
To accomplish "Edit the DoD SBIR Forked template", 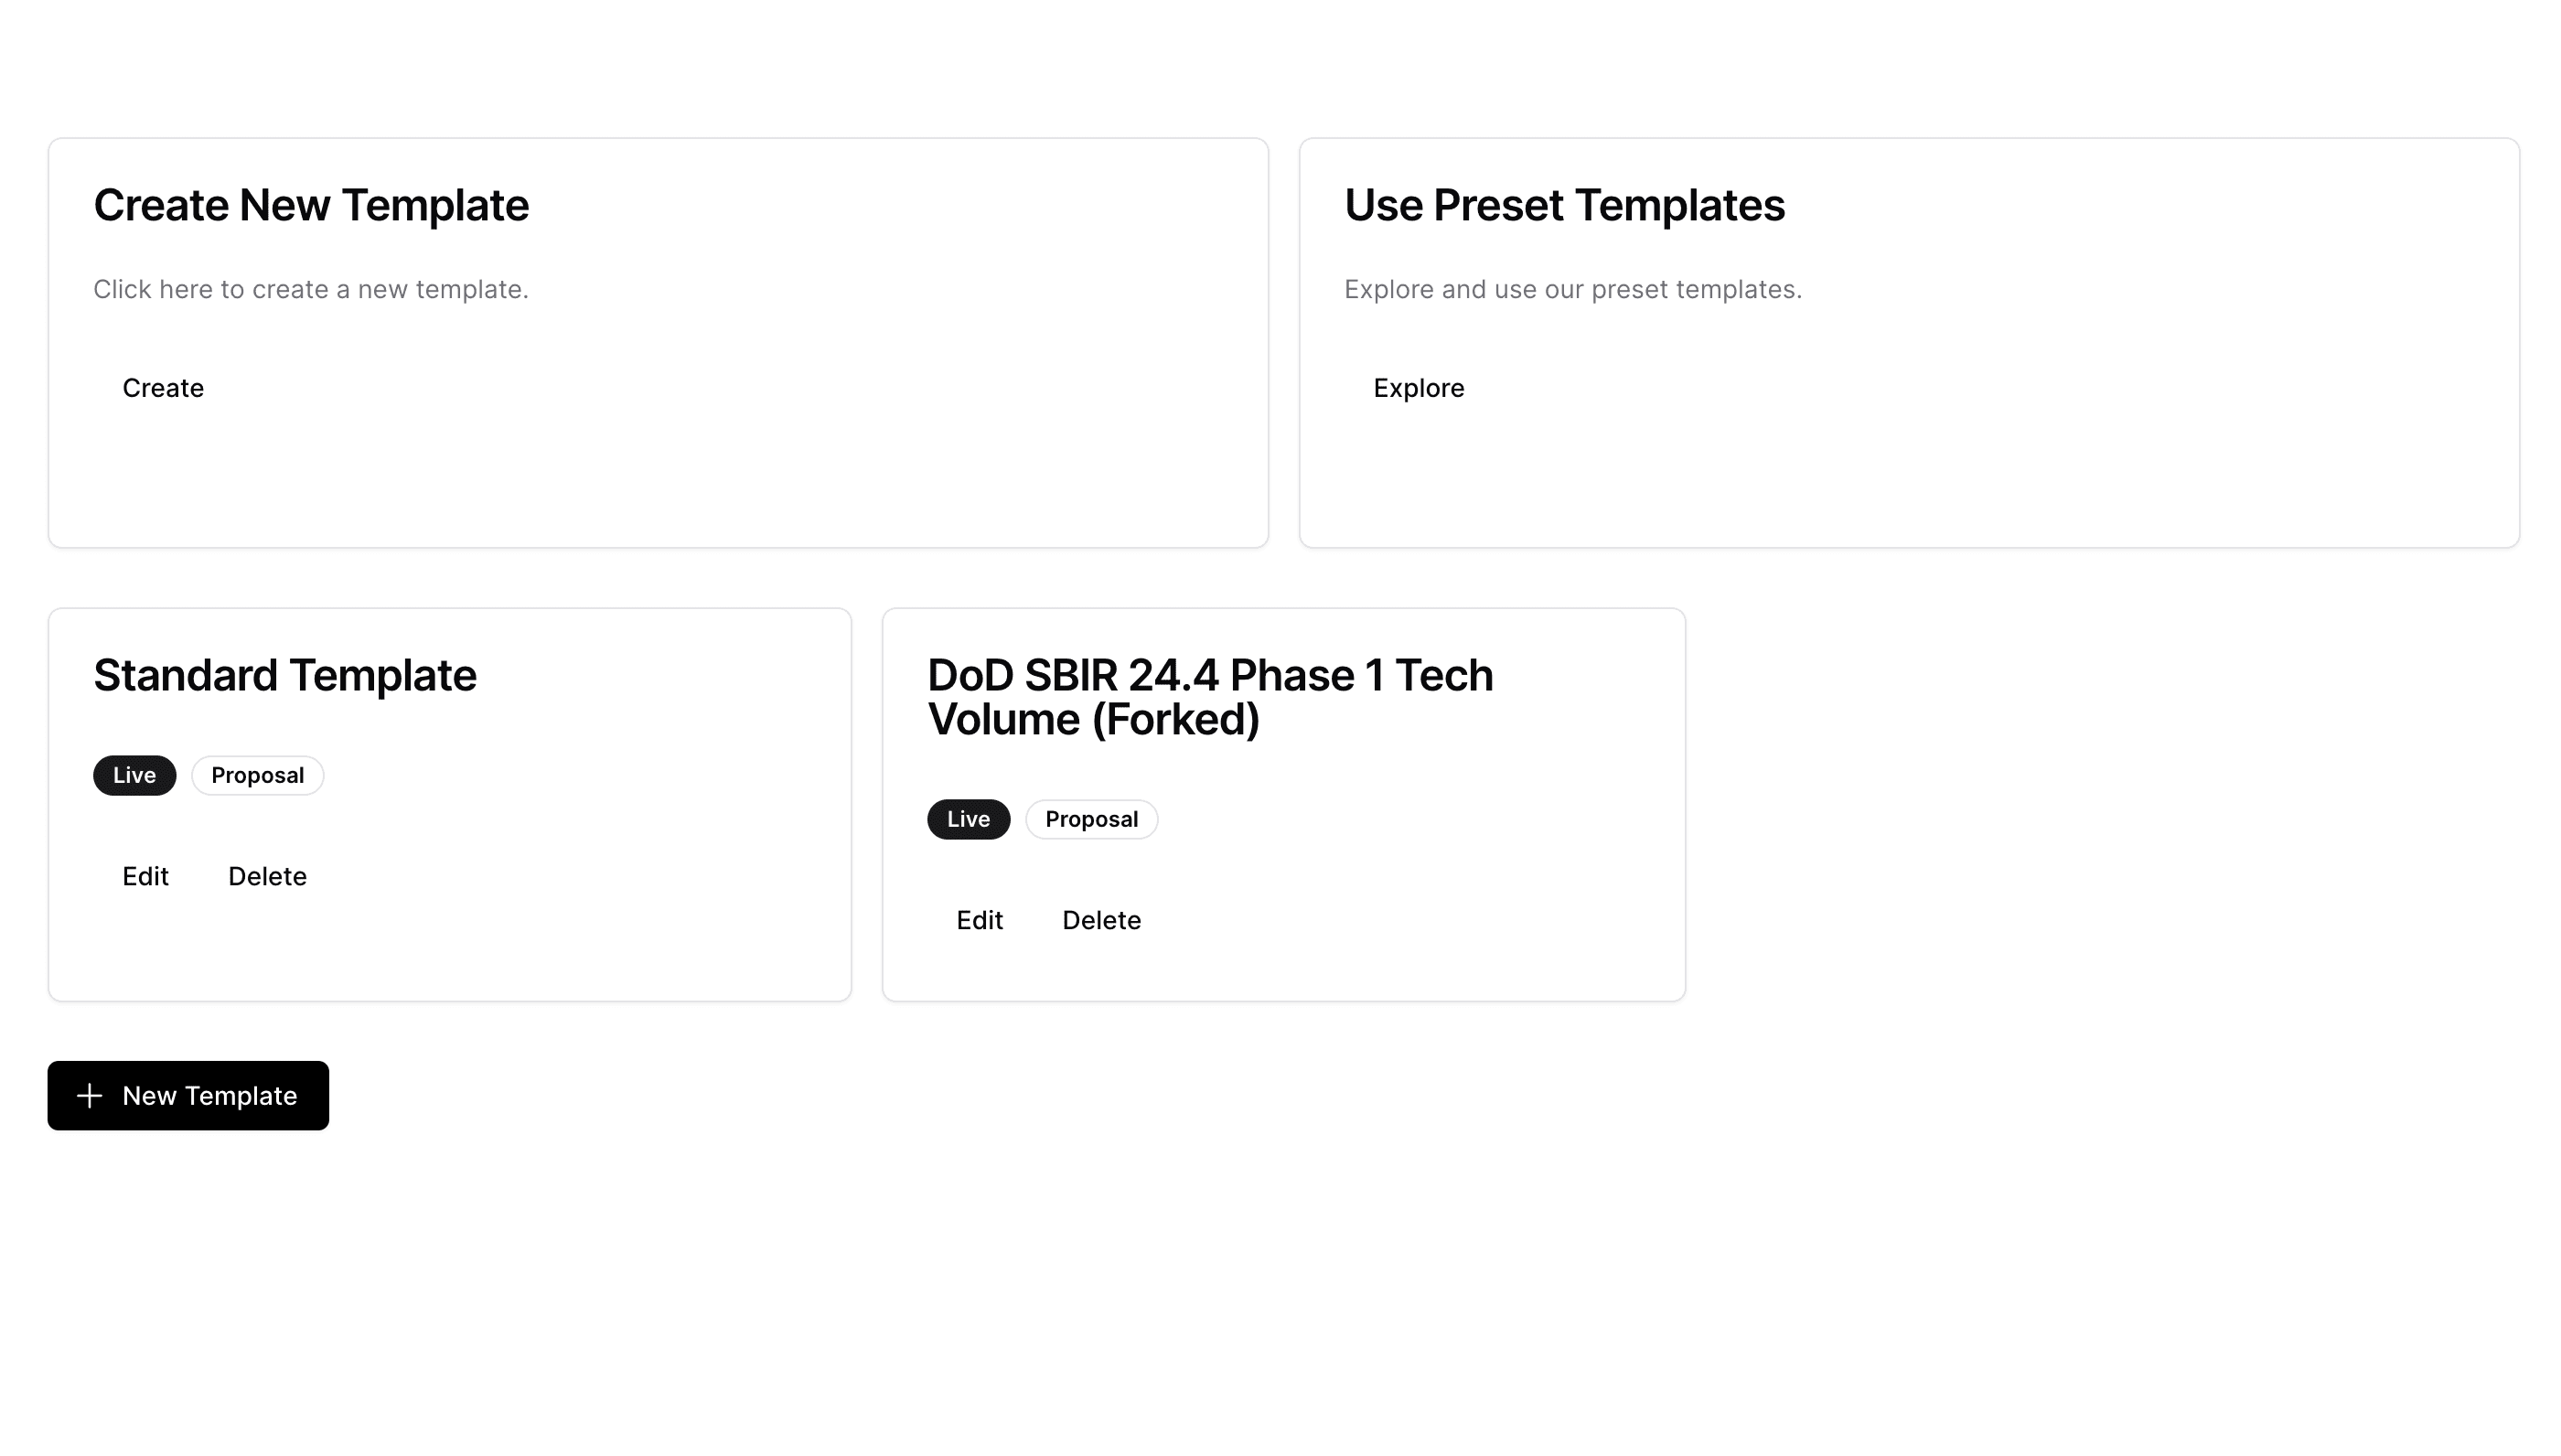I will (x=979, y=920).
